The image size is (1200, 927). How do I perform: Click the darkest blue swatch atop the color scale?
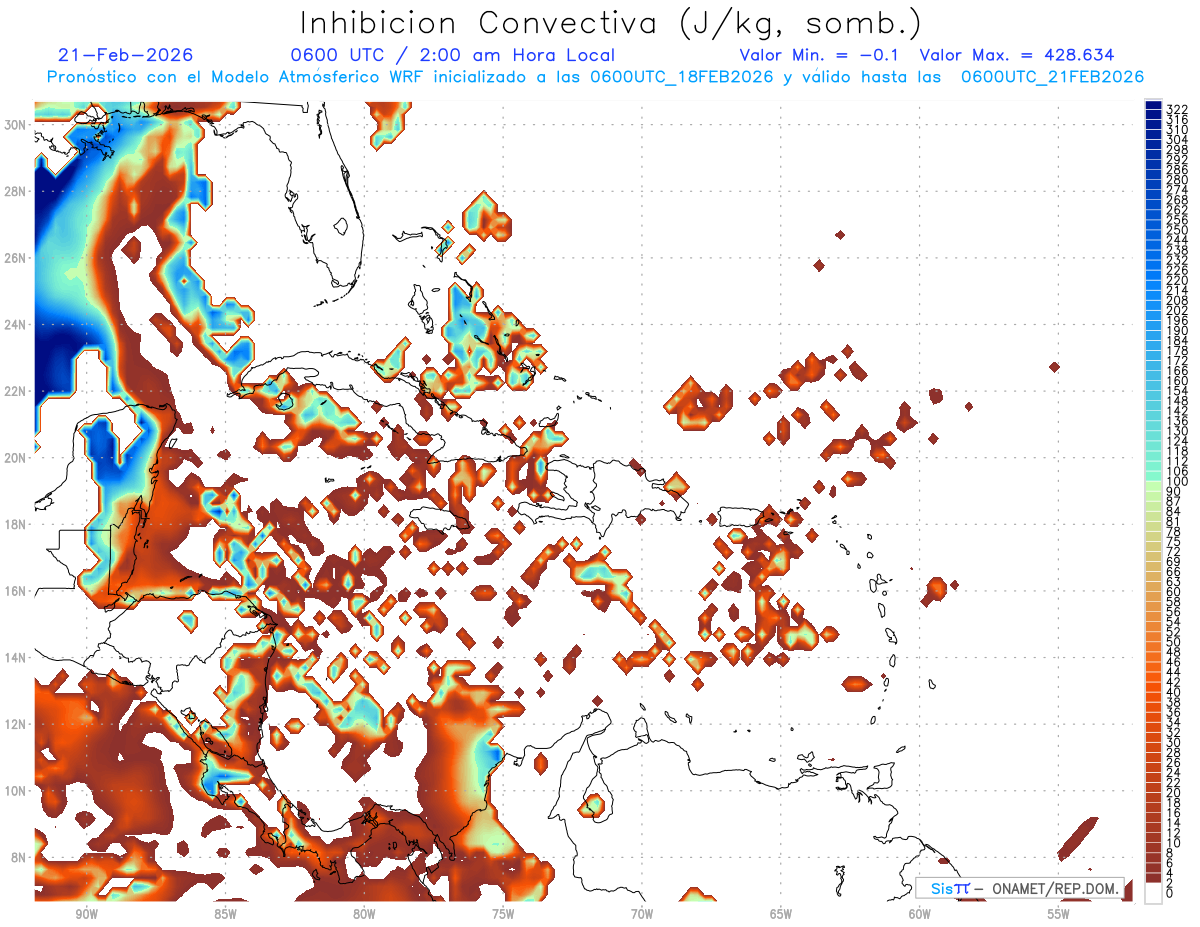pyautogui.click(x=1154, y=105)
